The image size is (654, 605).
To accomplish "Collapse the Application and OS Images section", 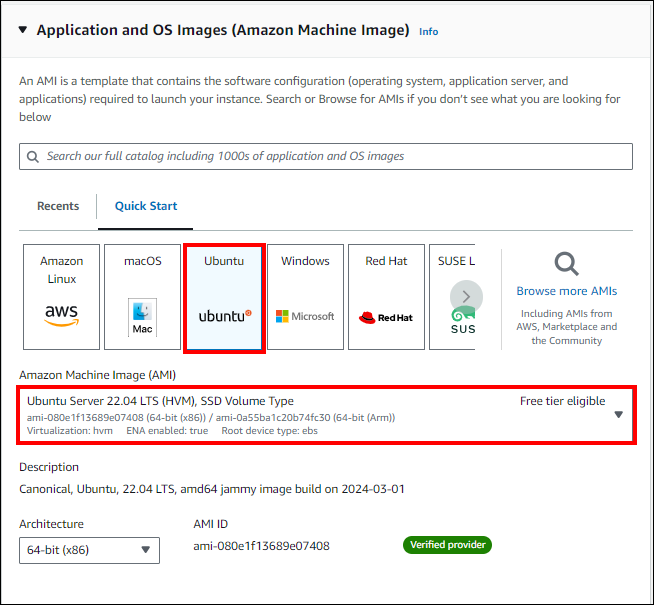I will pyautogui.click(x=23, y=30).
